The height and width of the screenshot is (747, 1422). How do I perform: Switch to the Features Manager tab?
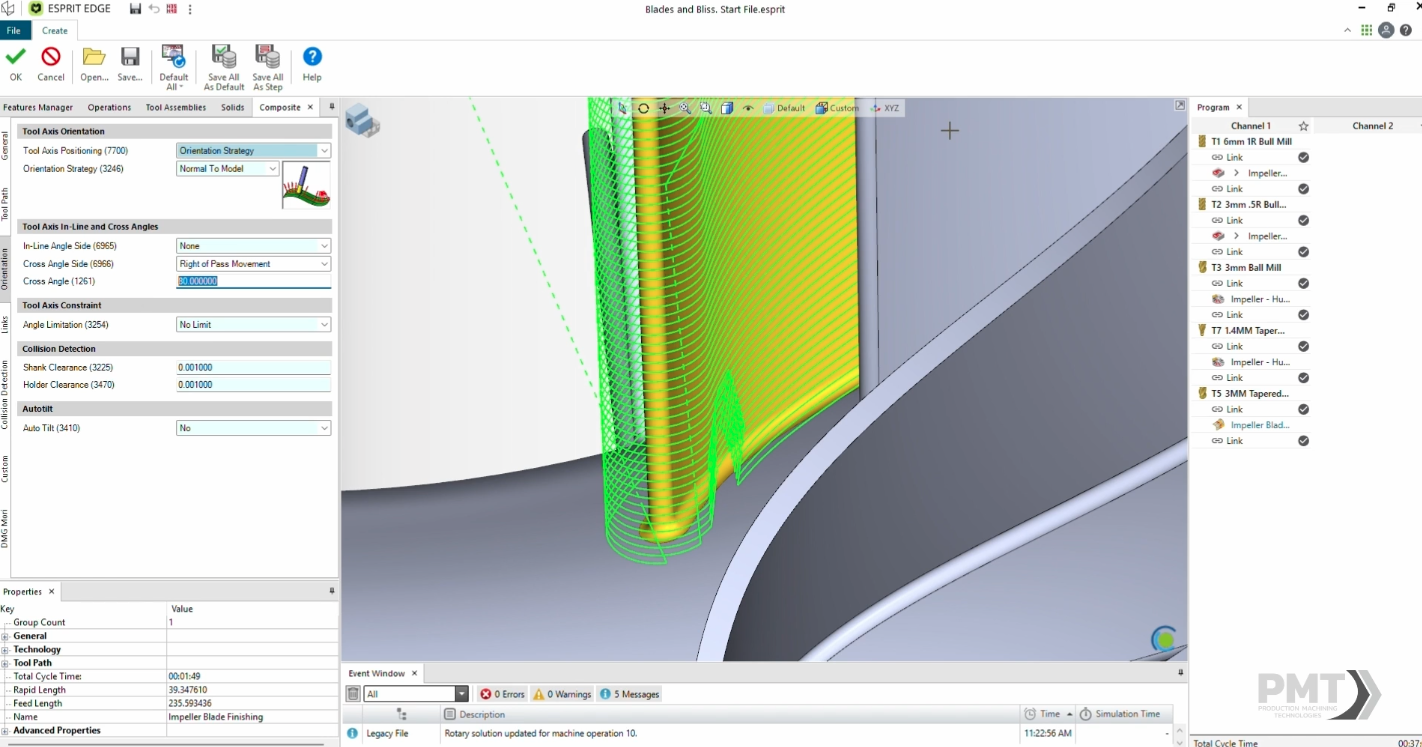38,107
